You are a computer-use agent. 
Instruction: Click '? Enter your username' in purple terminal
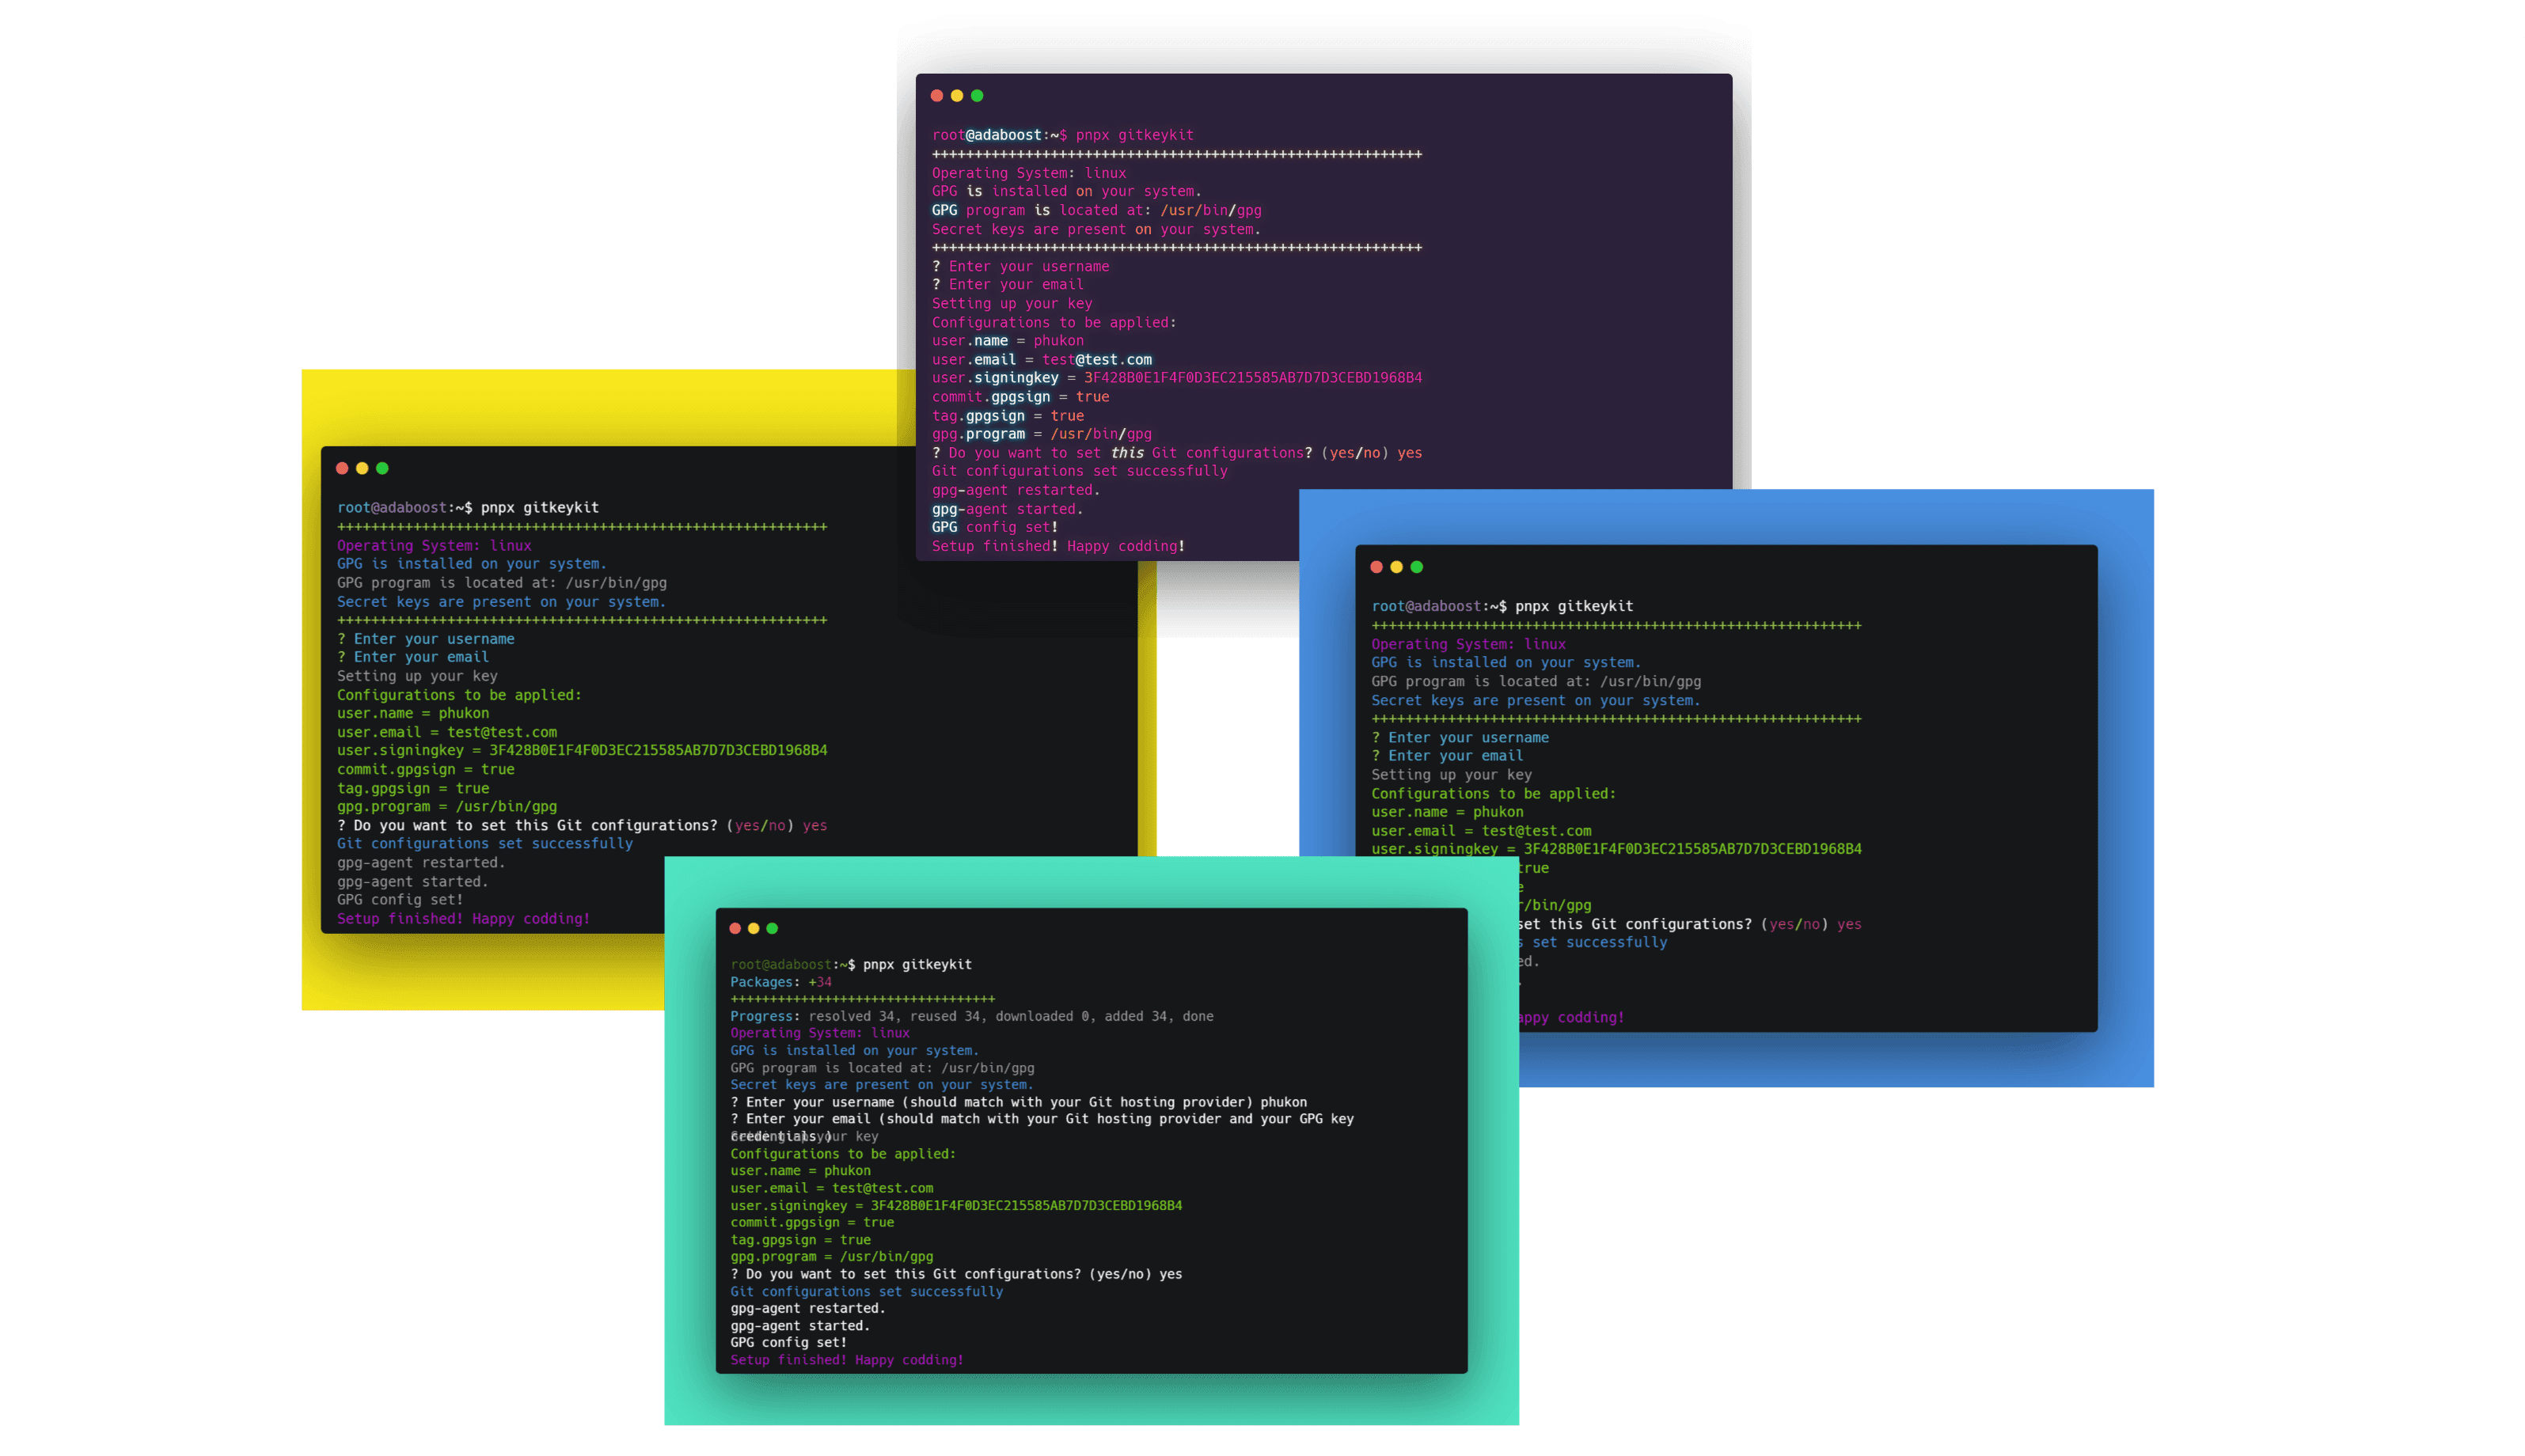point(1020,266)
